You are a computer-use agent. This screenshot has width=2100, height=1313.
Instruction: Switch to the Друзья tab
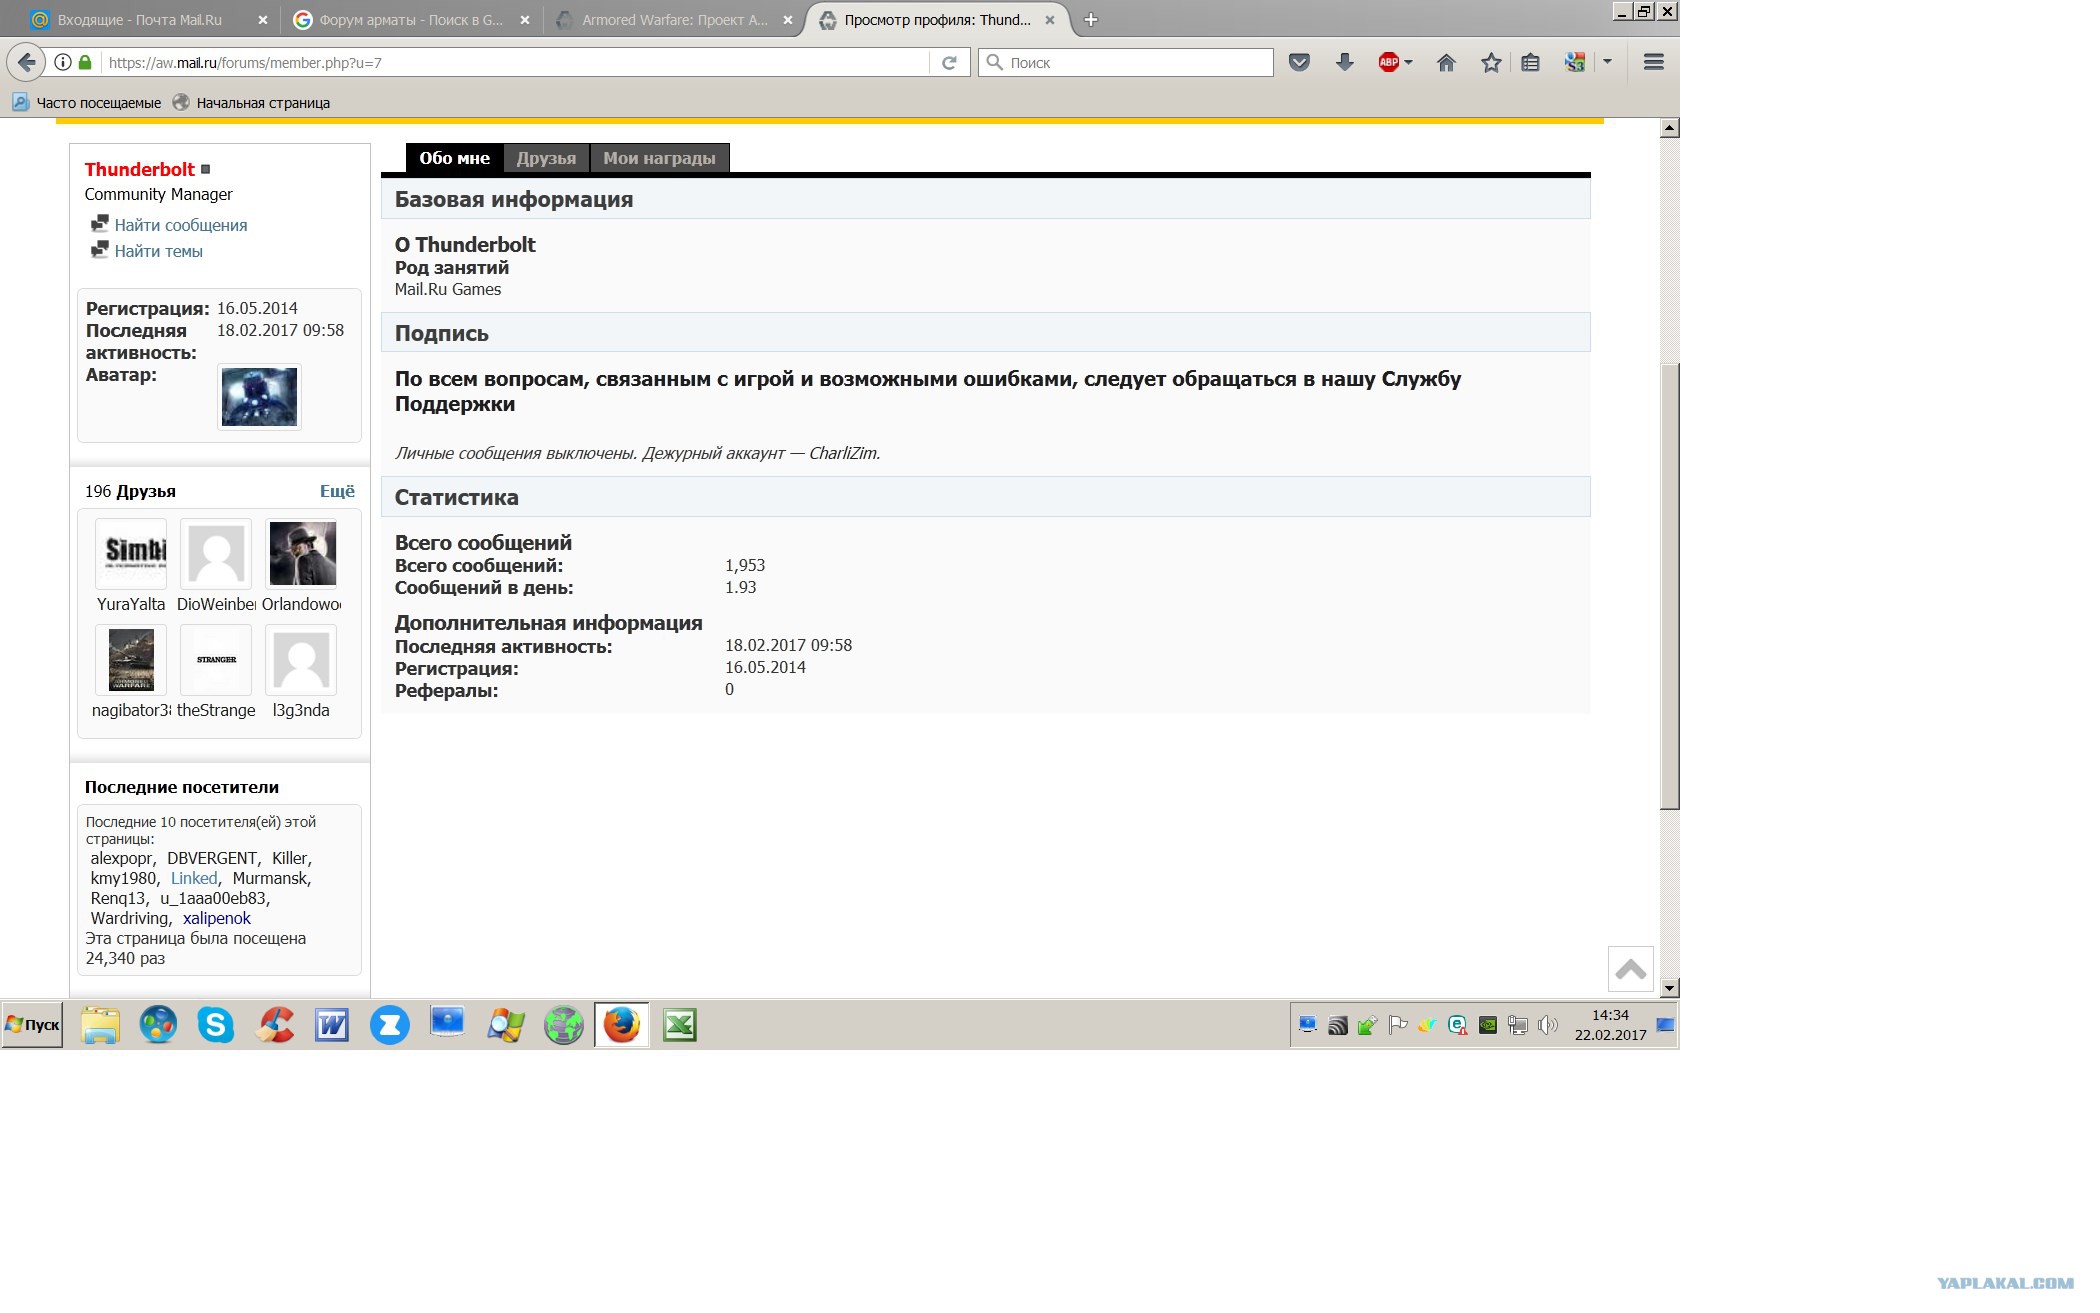click(546, 158)
